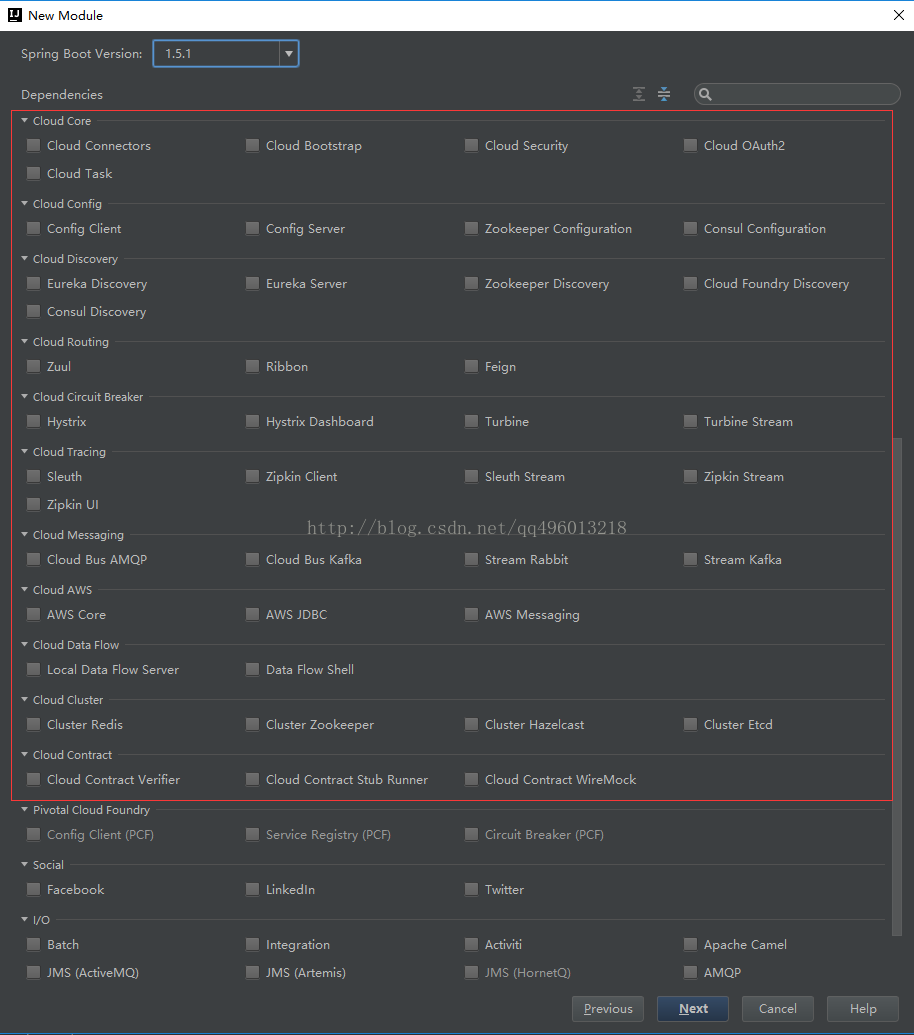The image size is (914, 1035).
Task: Click the dependencies list vertical scrollbar
Action: [897, 686]
